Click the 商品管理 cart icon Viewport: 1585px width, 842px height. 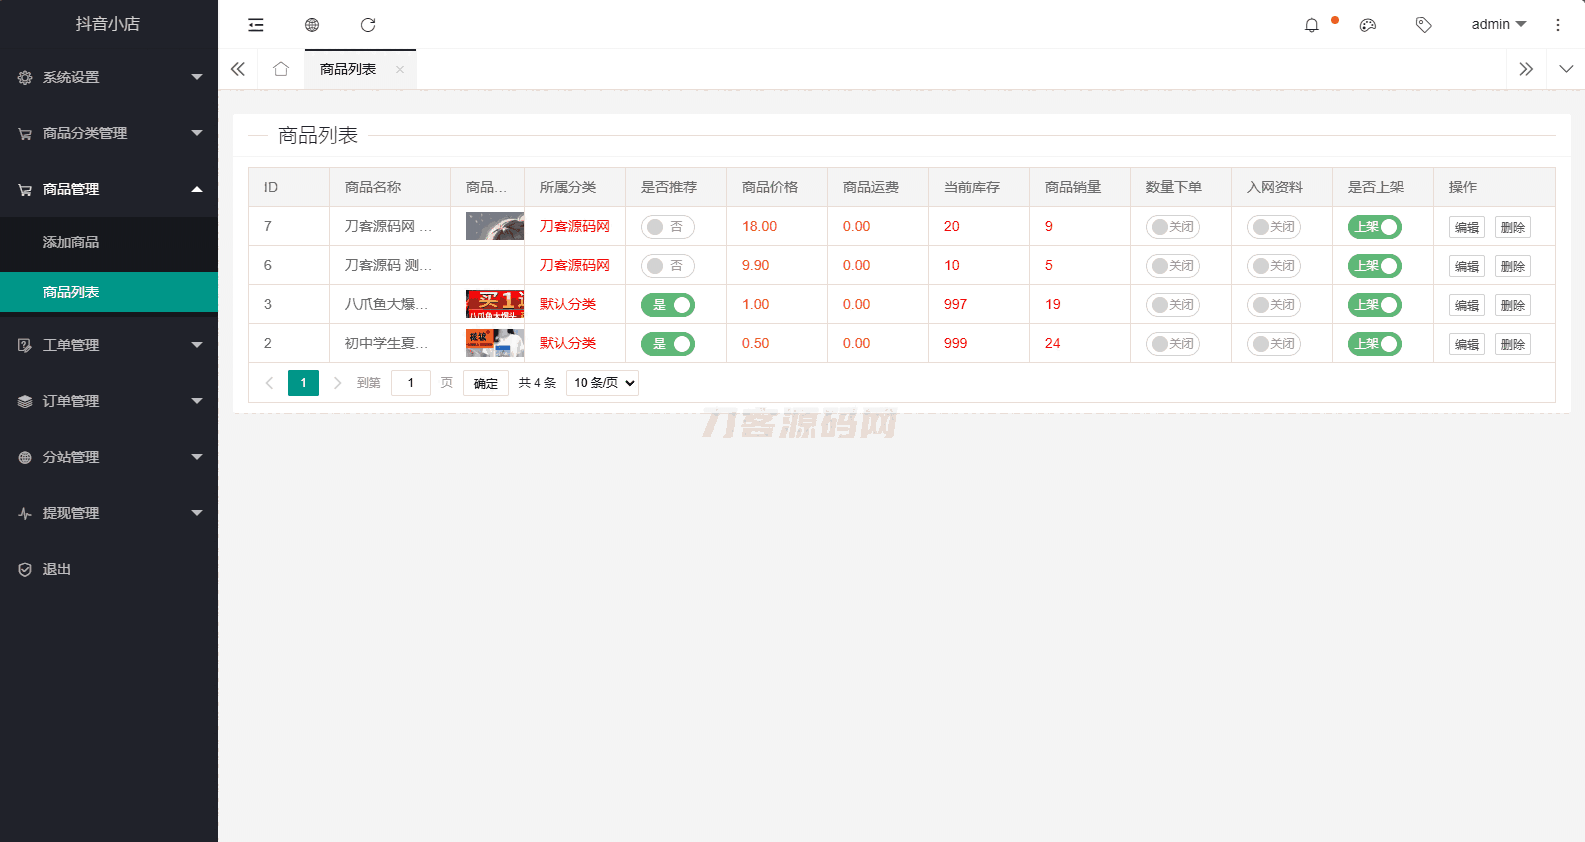(25, 189)
